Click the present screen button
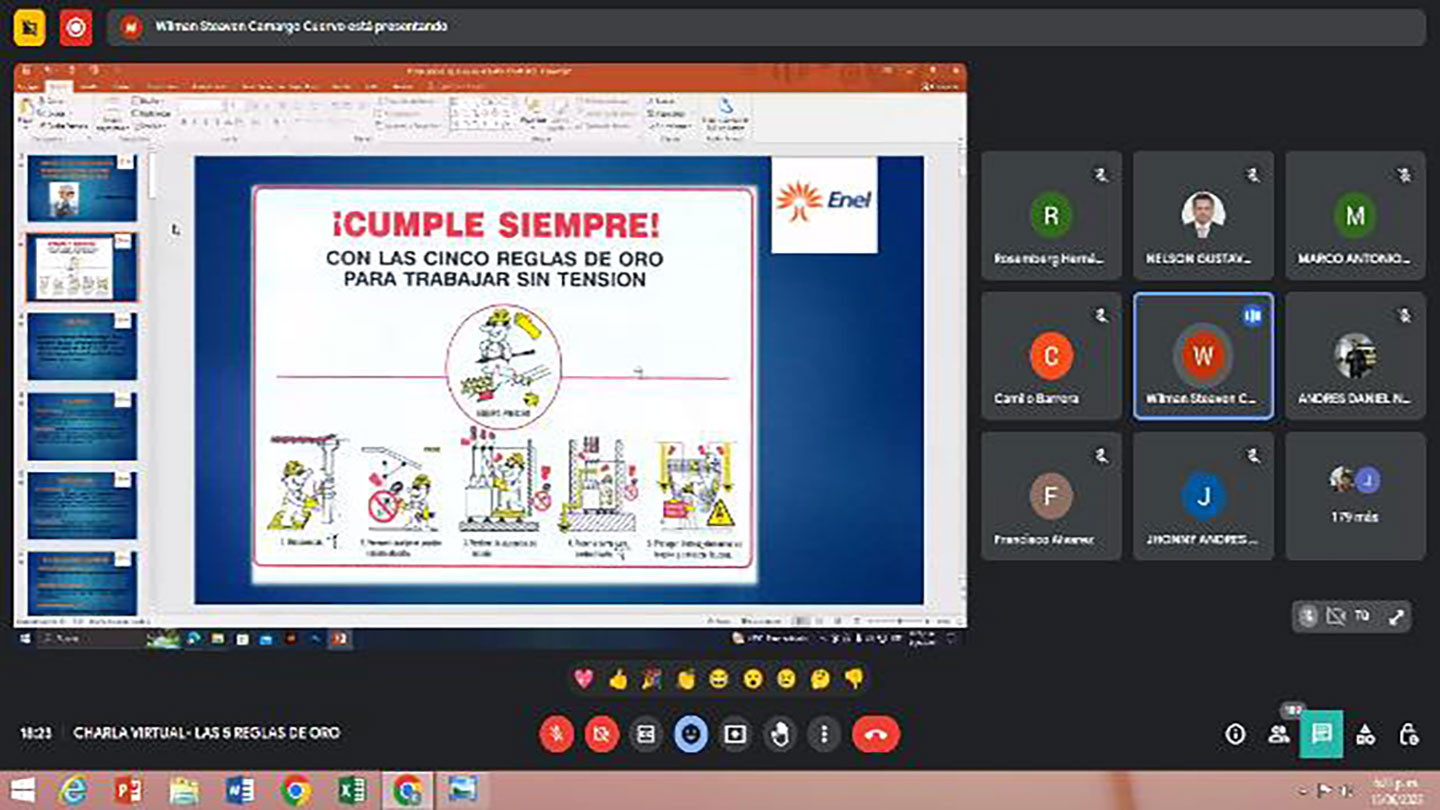 (735, 735)
